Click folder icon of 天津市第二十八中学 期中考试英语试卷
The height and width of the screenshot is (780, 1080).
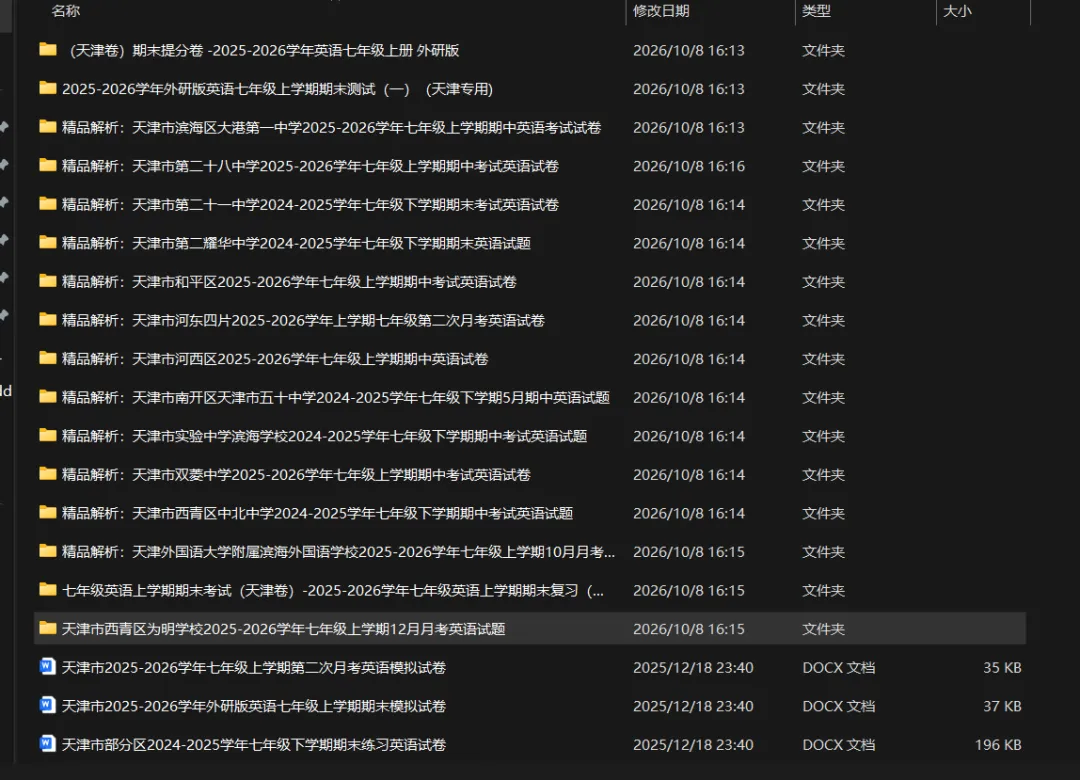(x=48, y=165)
